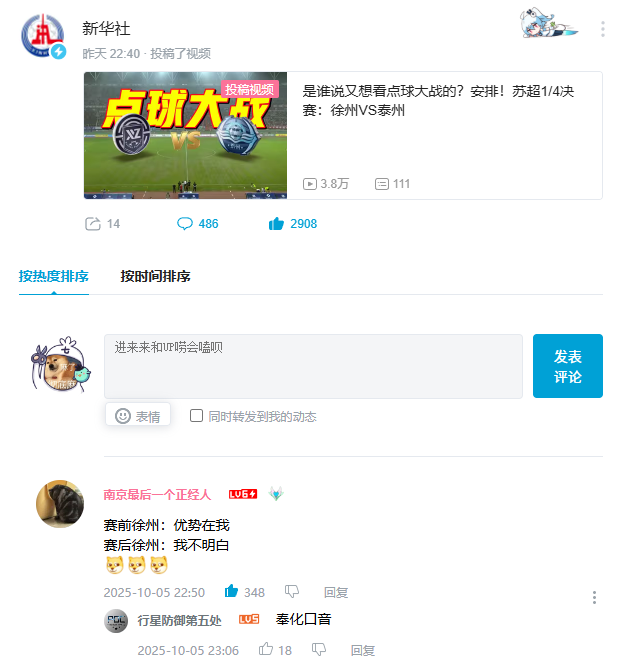Switch to 按时间排序 tab
Image resolution: width=620 pixels, height=661 pixels.
point(155,277)
